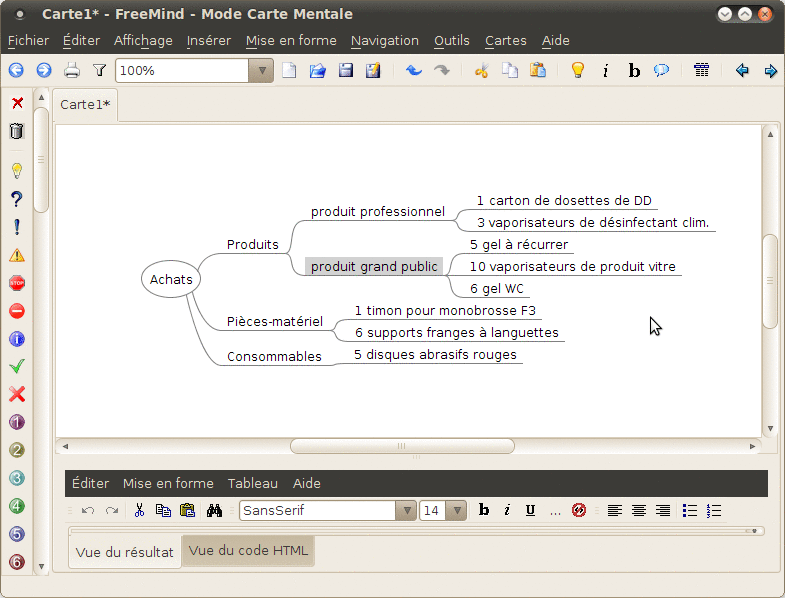Switch to Vue du résultat tab
The height and width of the screenshot is (598, 785).
click(x=124, y=552)
